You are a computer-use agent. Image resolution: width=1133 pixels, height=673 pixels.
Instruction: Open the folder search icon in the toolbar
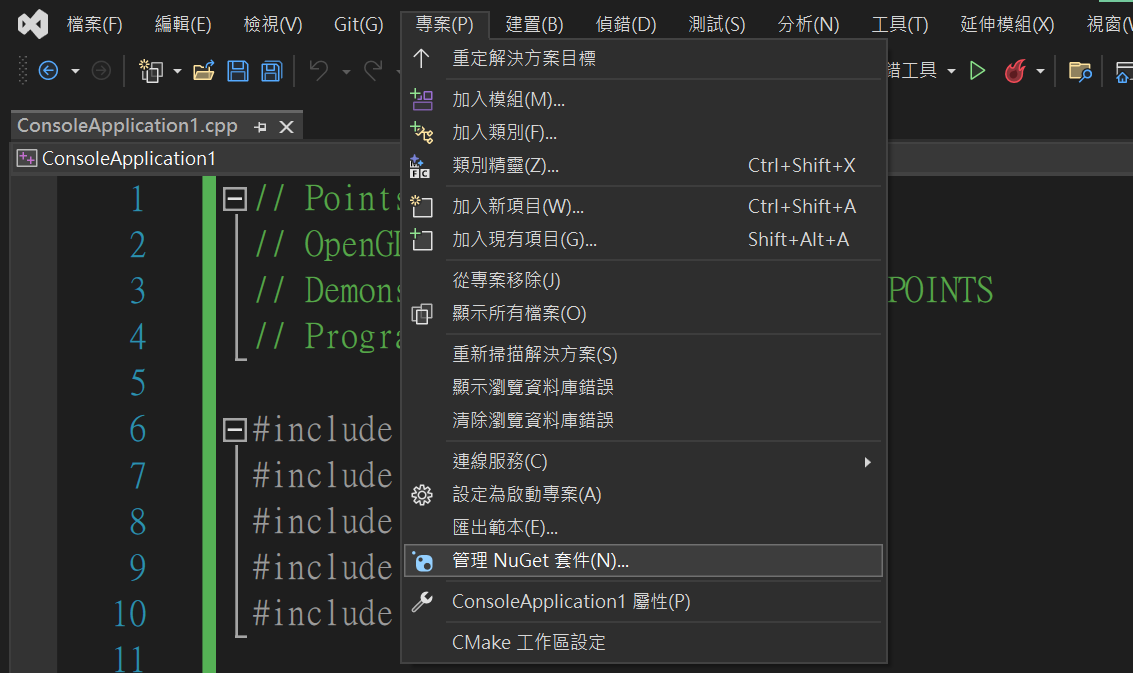(x=1079, y=71)
